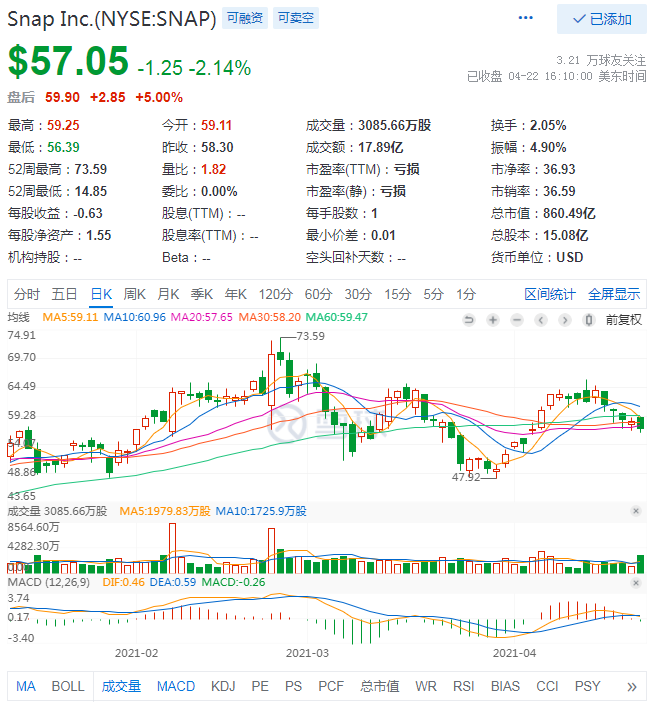Click the Snap Inc.(NYSE:SNAP) title
The height and width of the screenshot is (702, 653).
coord(112,19)
